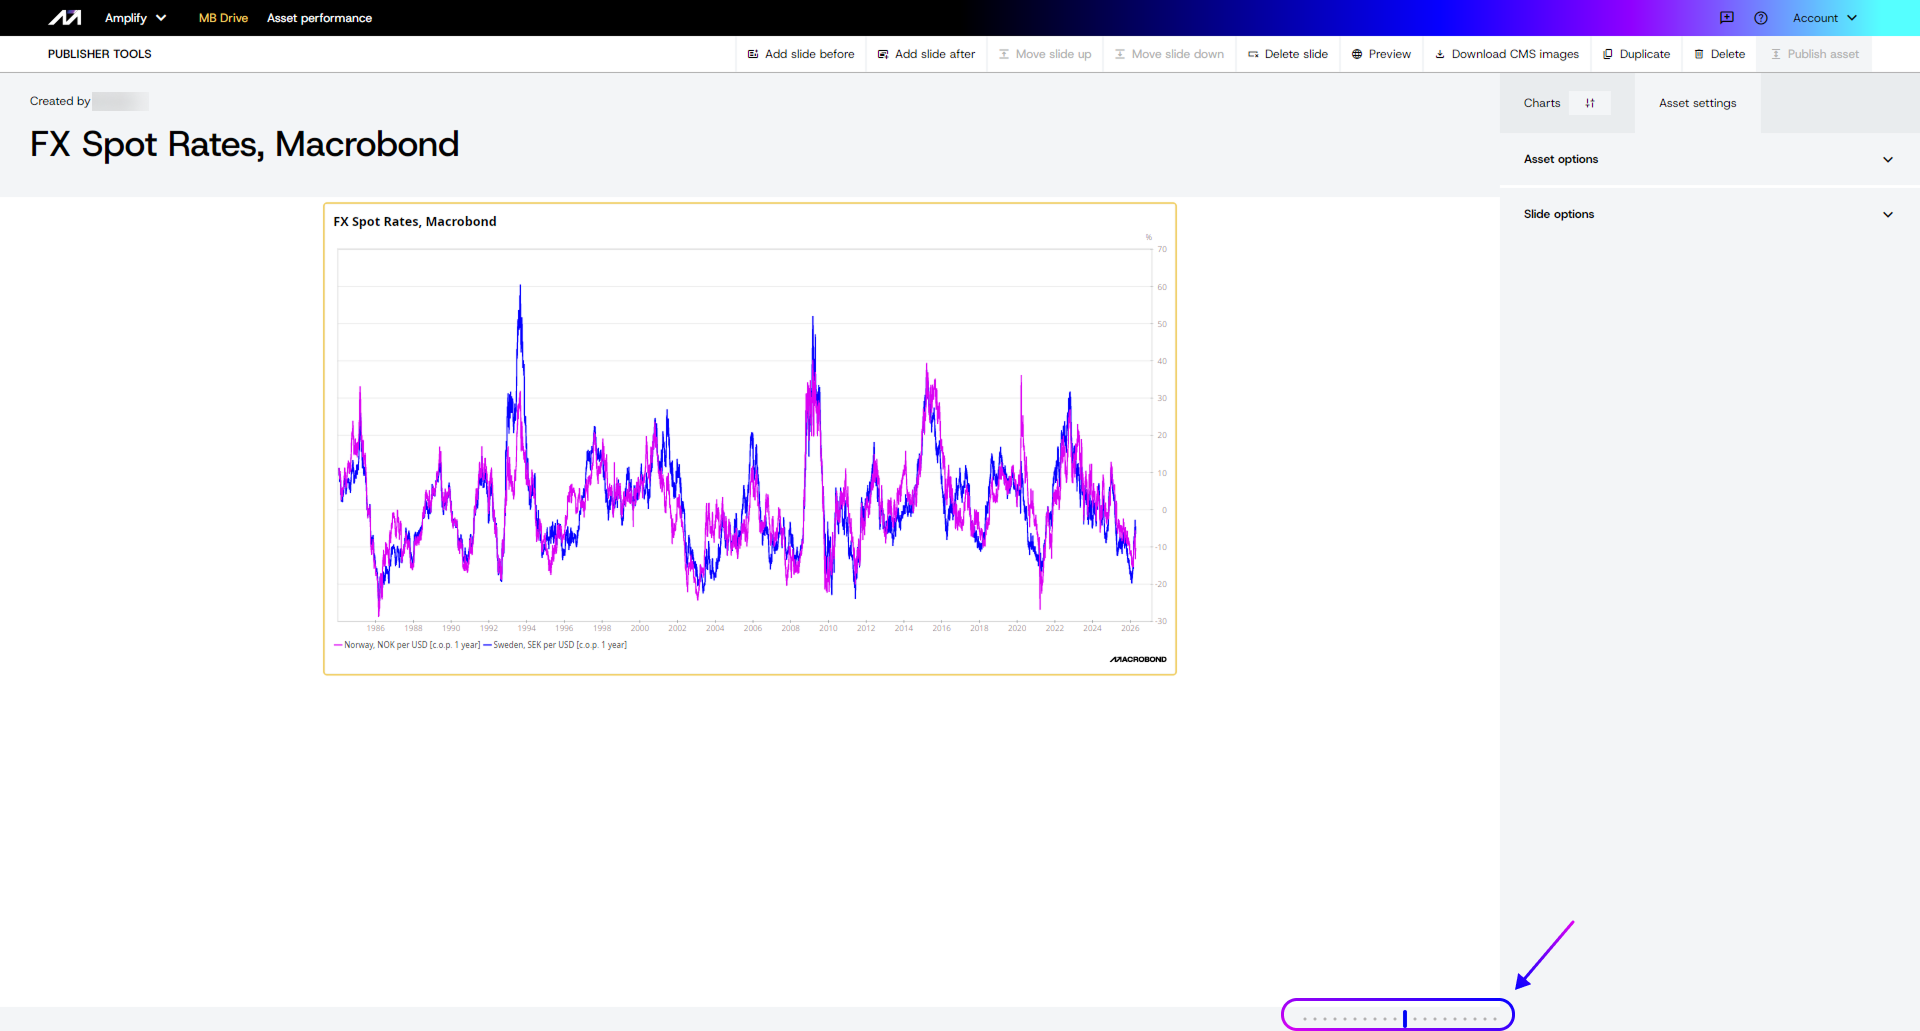The image size is (1920, 1031).
Task: Duplicate this asset
Action: [x=1636, y=54]
